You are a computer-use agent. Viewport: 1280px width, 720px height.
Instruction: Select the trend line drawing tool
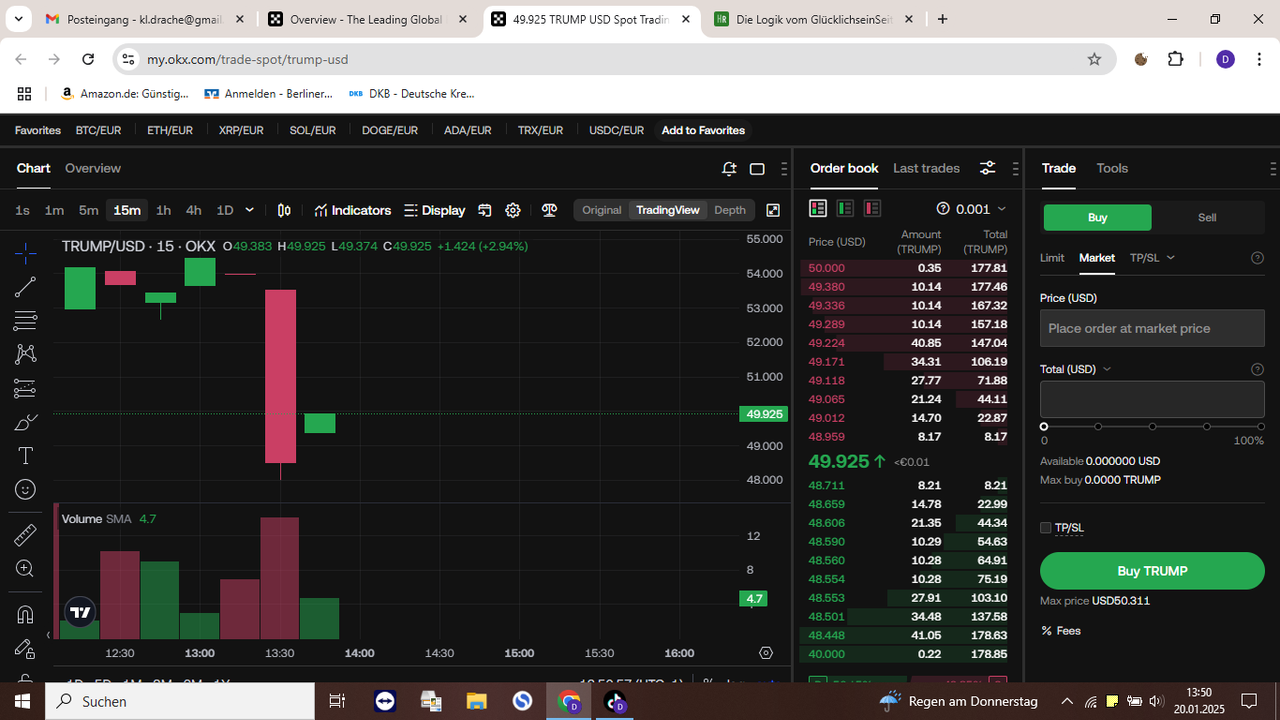click(25, 287)
